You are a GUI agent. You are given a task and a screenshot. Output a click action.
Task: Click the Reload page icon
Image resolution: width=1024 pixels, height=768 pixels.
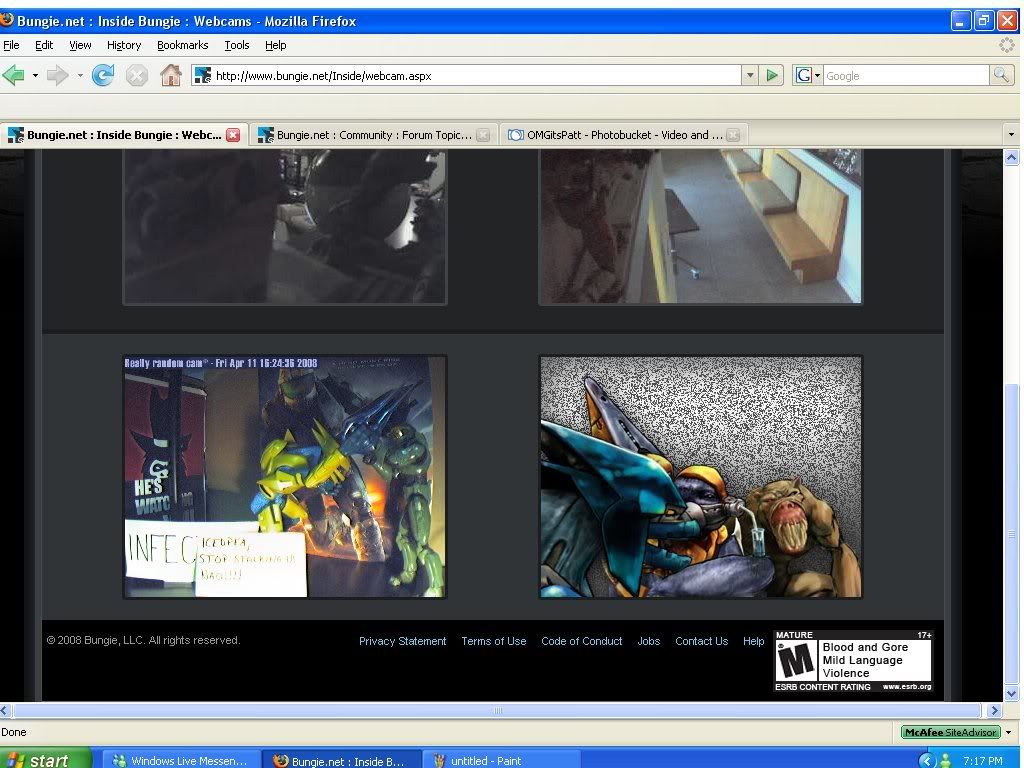point(103,75)
